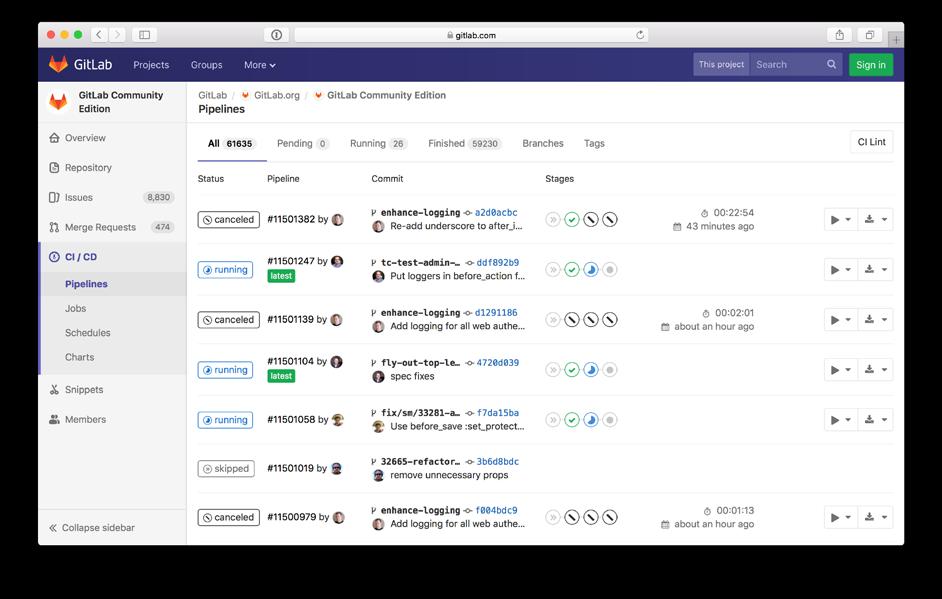Open manual actions dropdown for pipeline #11501104
Viewport: 942px width, 599px height.
click(840, 369)
